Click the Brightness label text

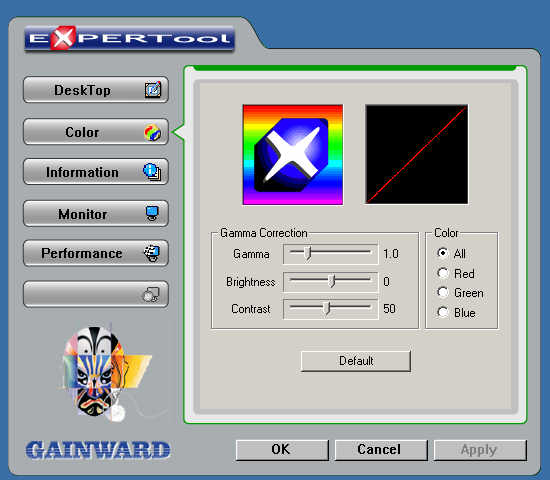pyautogui.click(x=250, y=282)
